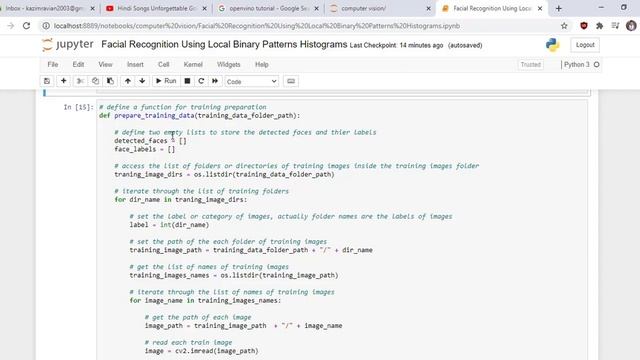Image resolution: width=640 pixels, height=360 pixels.
Task: Click the def prepare_training_data line
Action: (x=199, y=116)
